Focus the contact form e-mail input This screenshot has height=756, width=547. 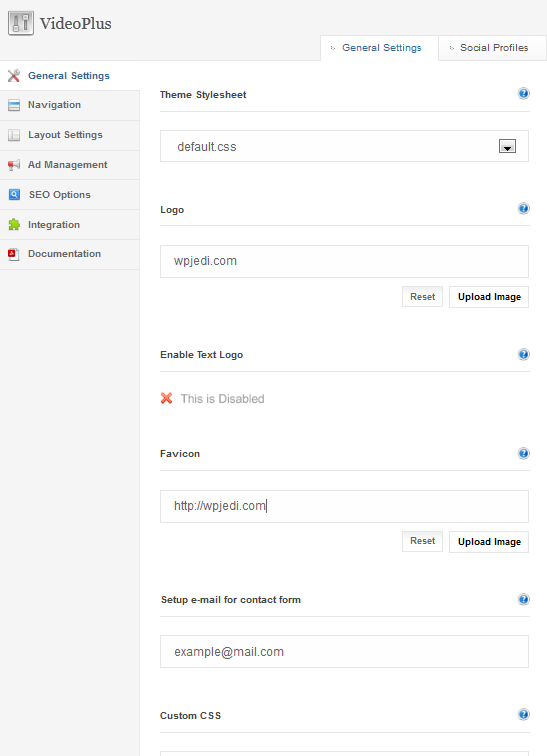[x=344, y=651]
